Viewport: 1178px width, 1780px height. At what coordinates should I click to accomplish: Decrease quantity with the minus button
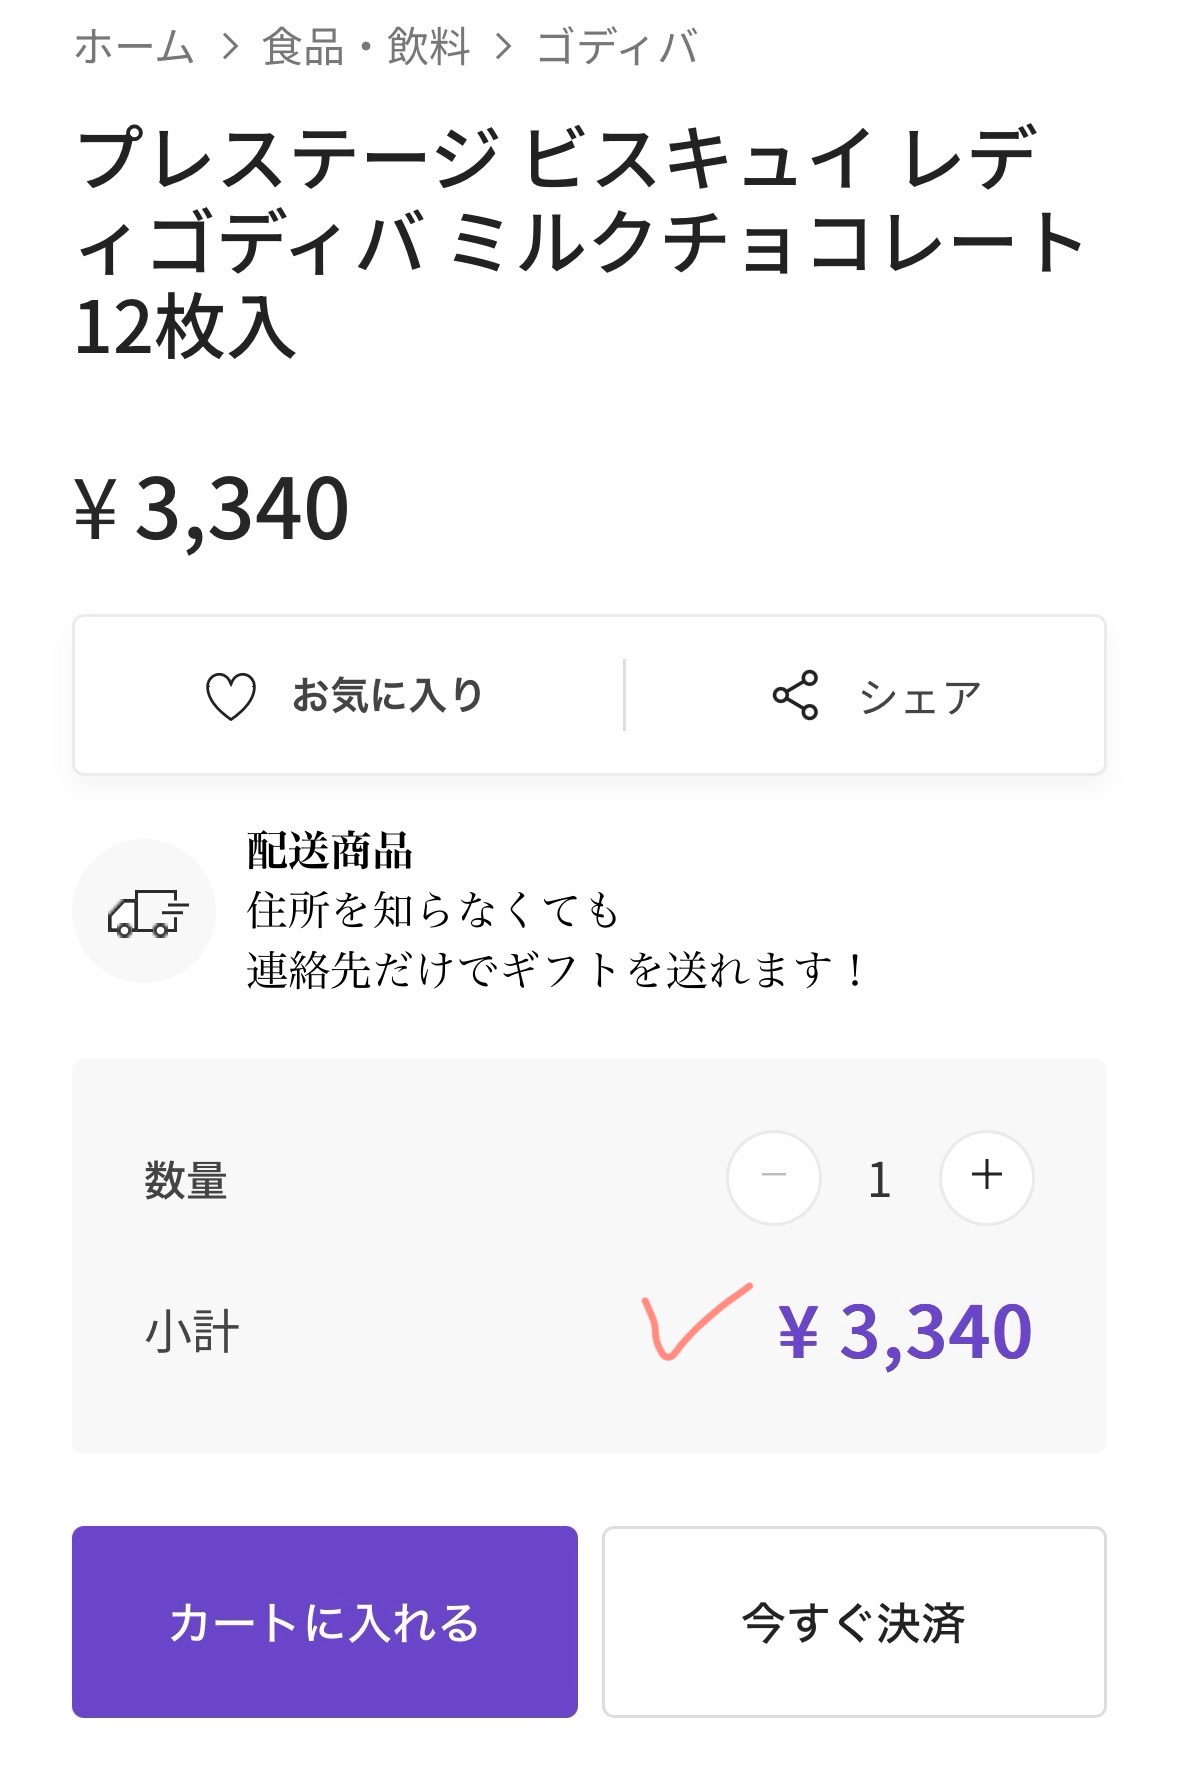(773, 1177)
